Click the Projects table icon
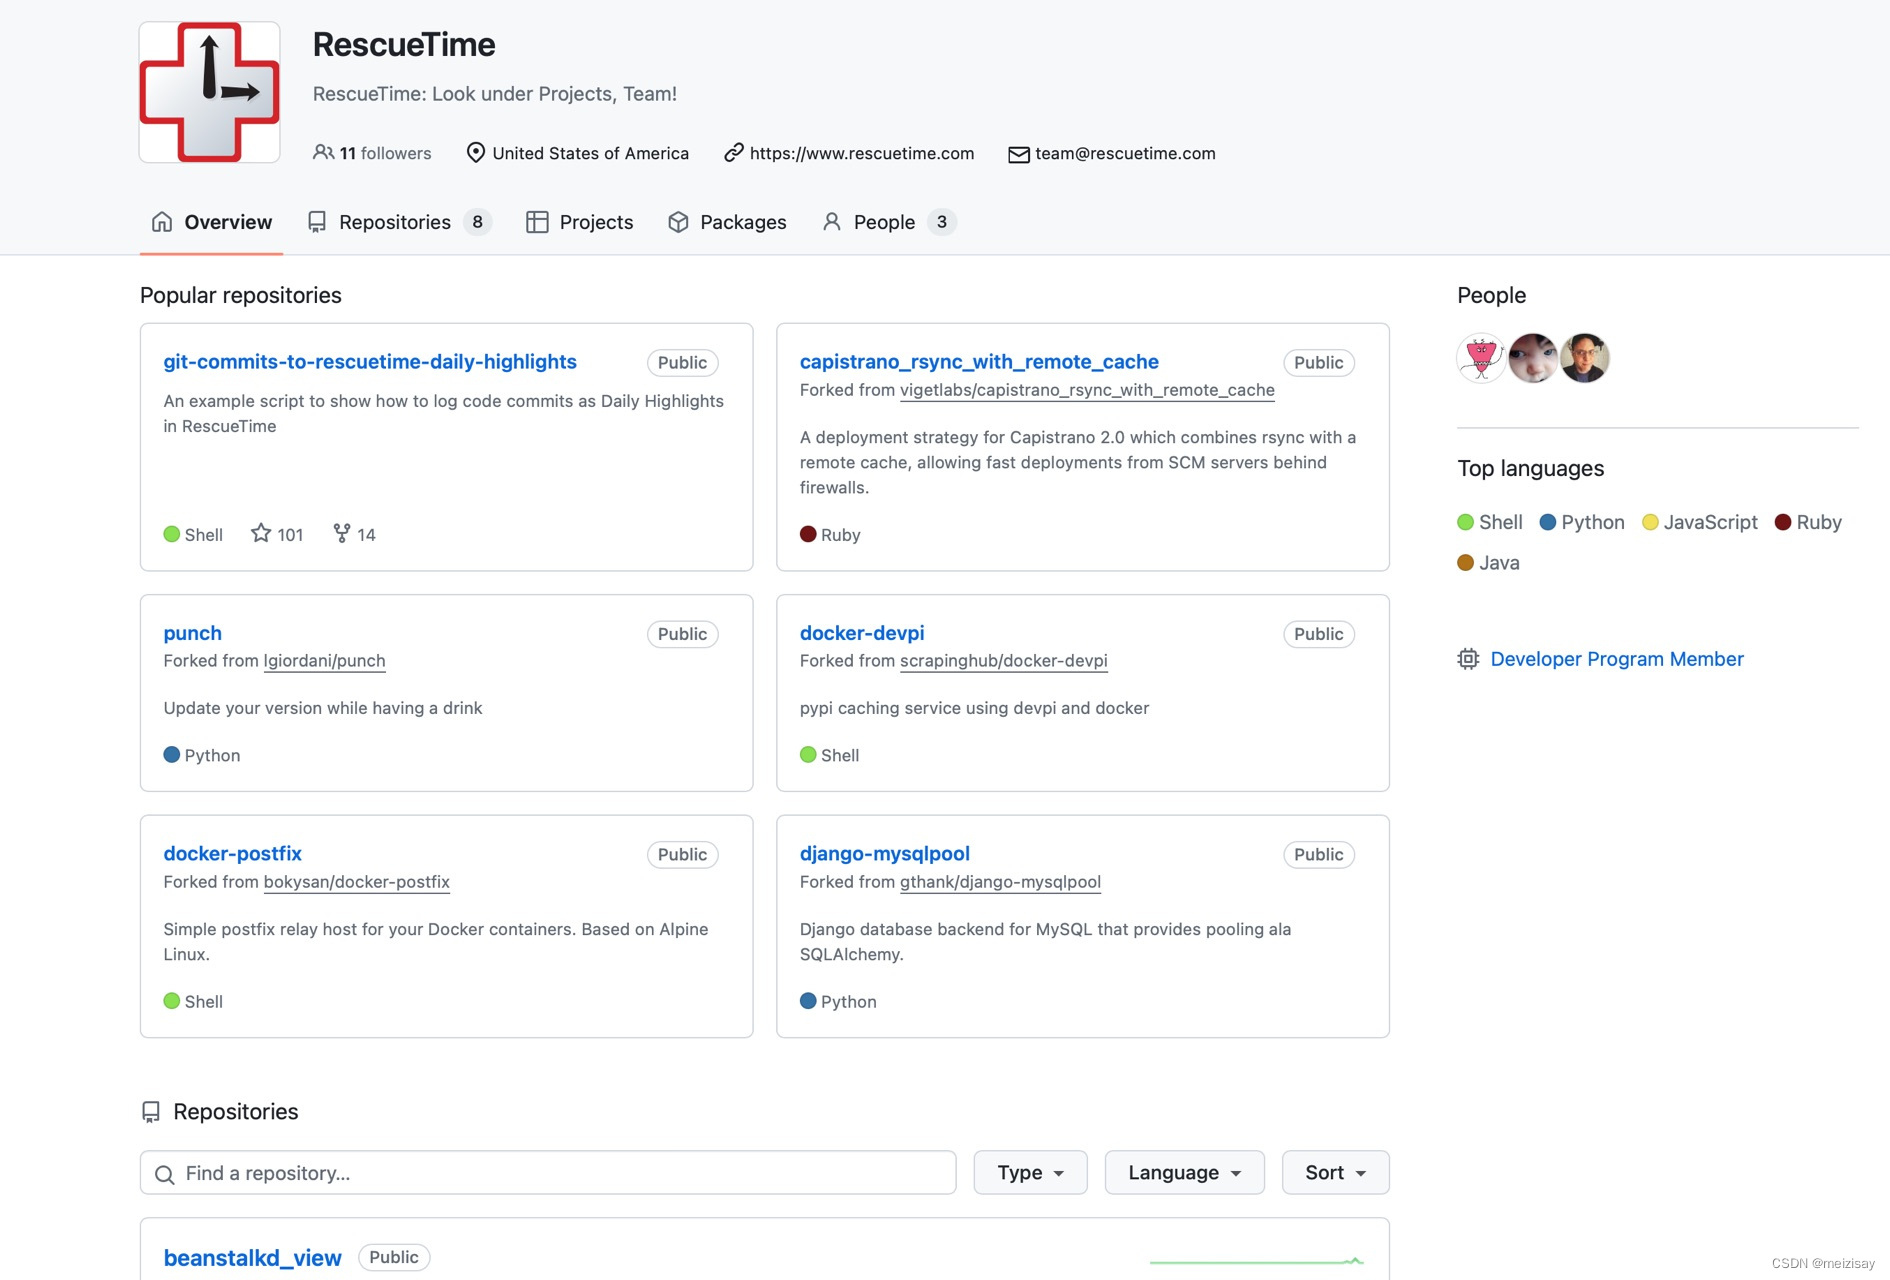This screenshot has height=1280, width=1890. (537, 222)
